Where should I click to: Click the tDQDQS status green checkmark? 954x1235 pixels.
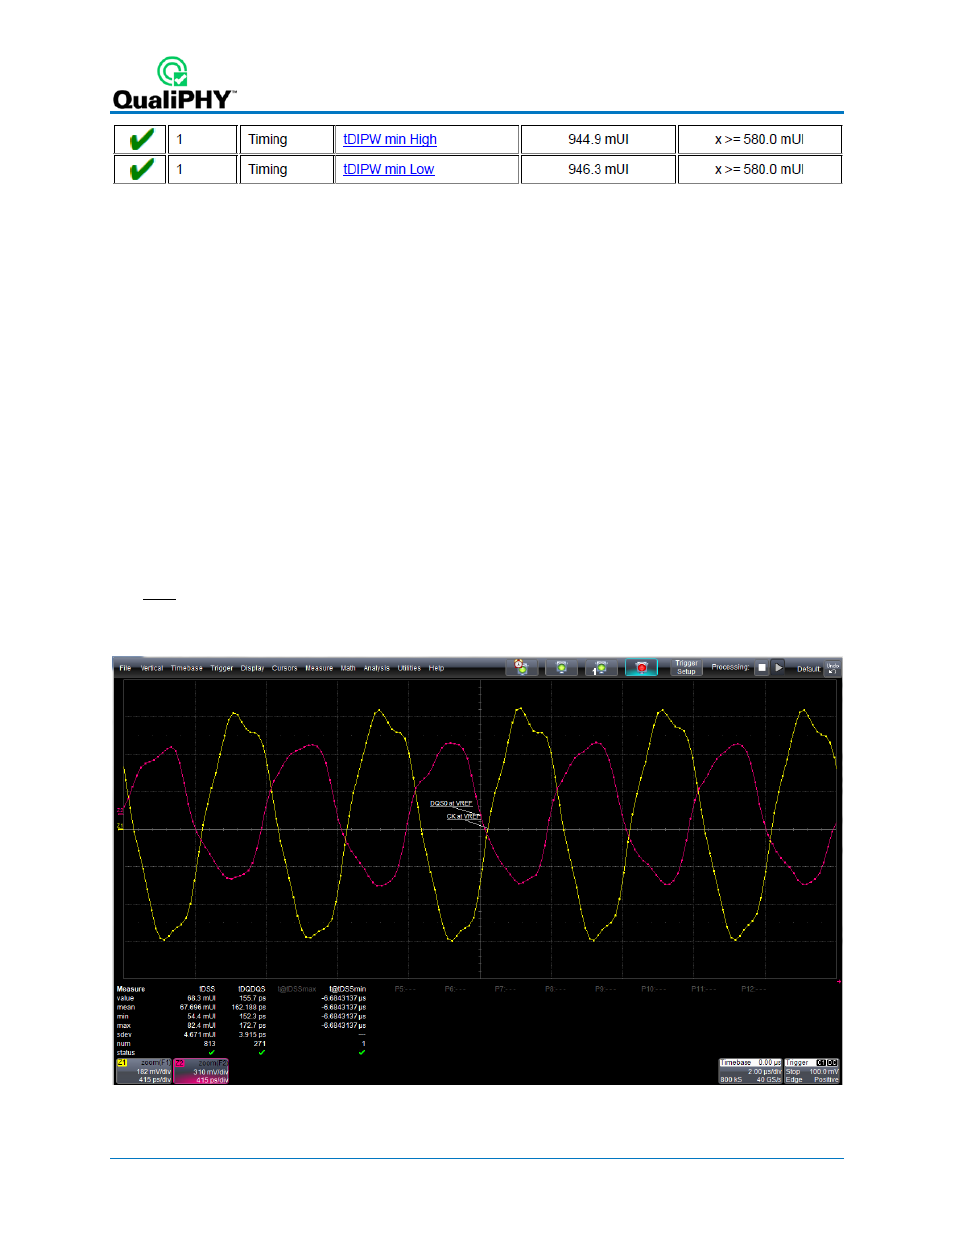click(262, 1052)
